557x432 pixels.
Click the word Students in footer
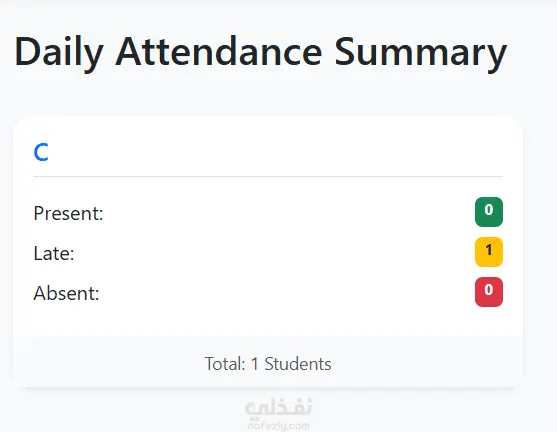298,364
